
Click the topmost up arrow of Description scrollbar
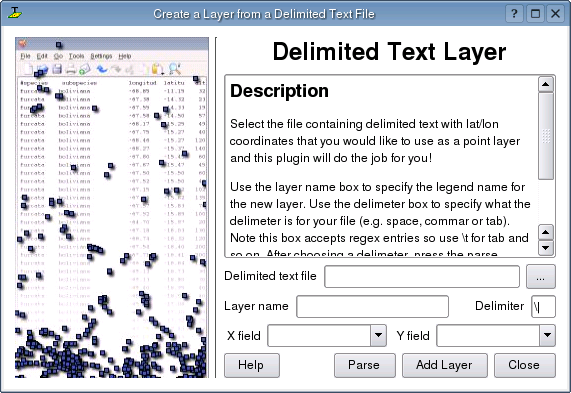546,85
